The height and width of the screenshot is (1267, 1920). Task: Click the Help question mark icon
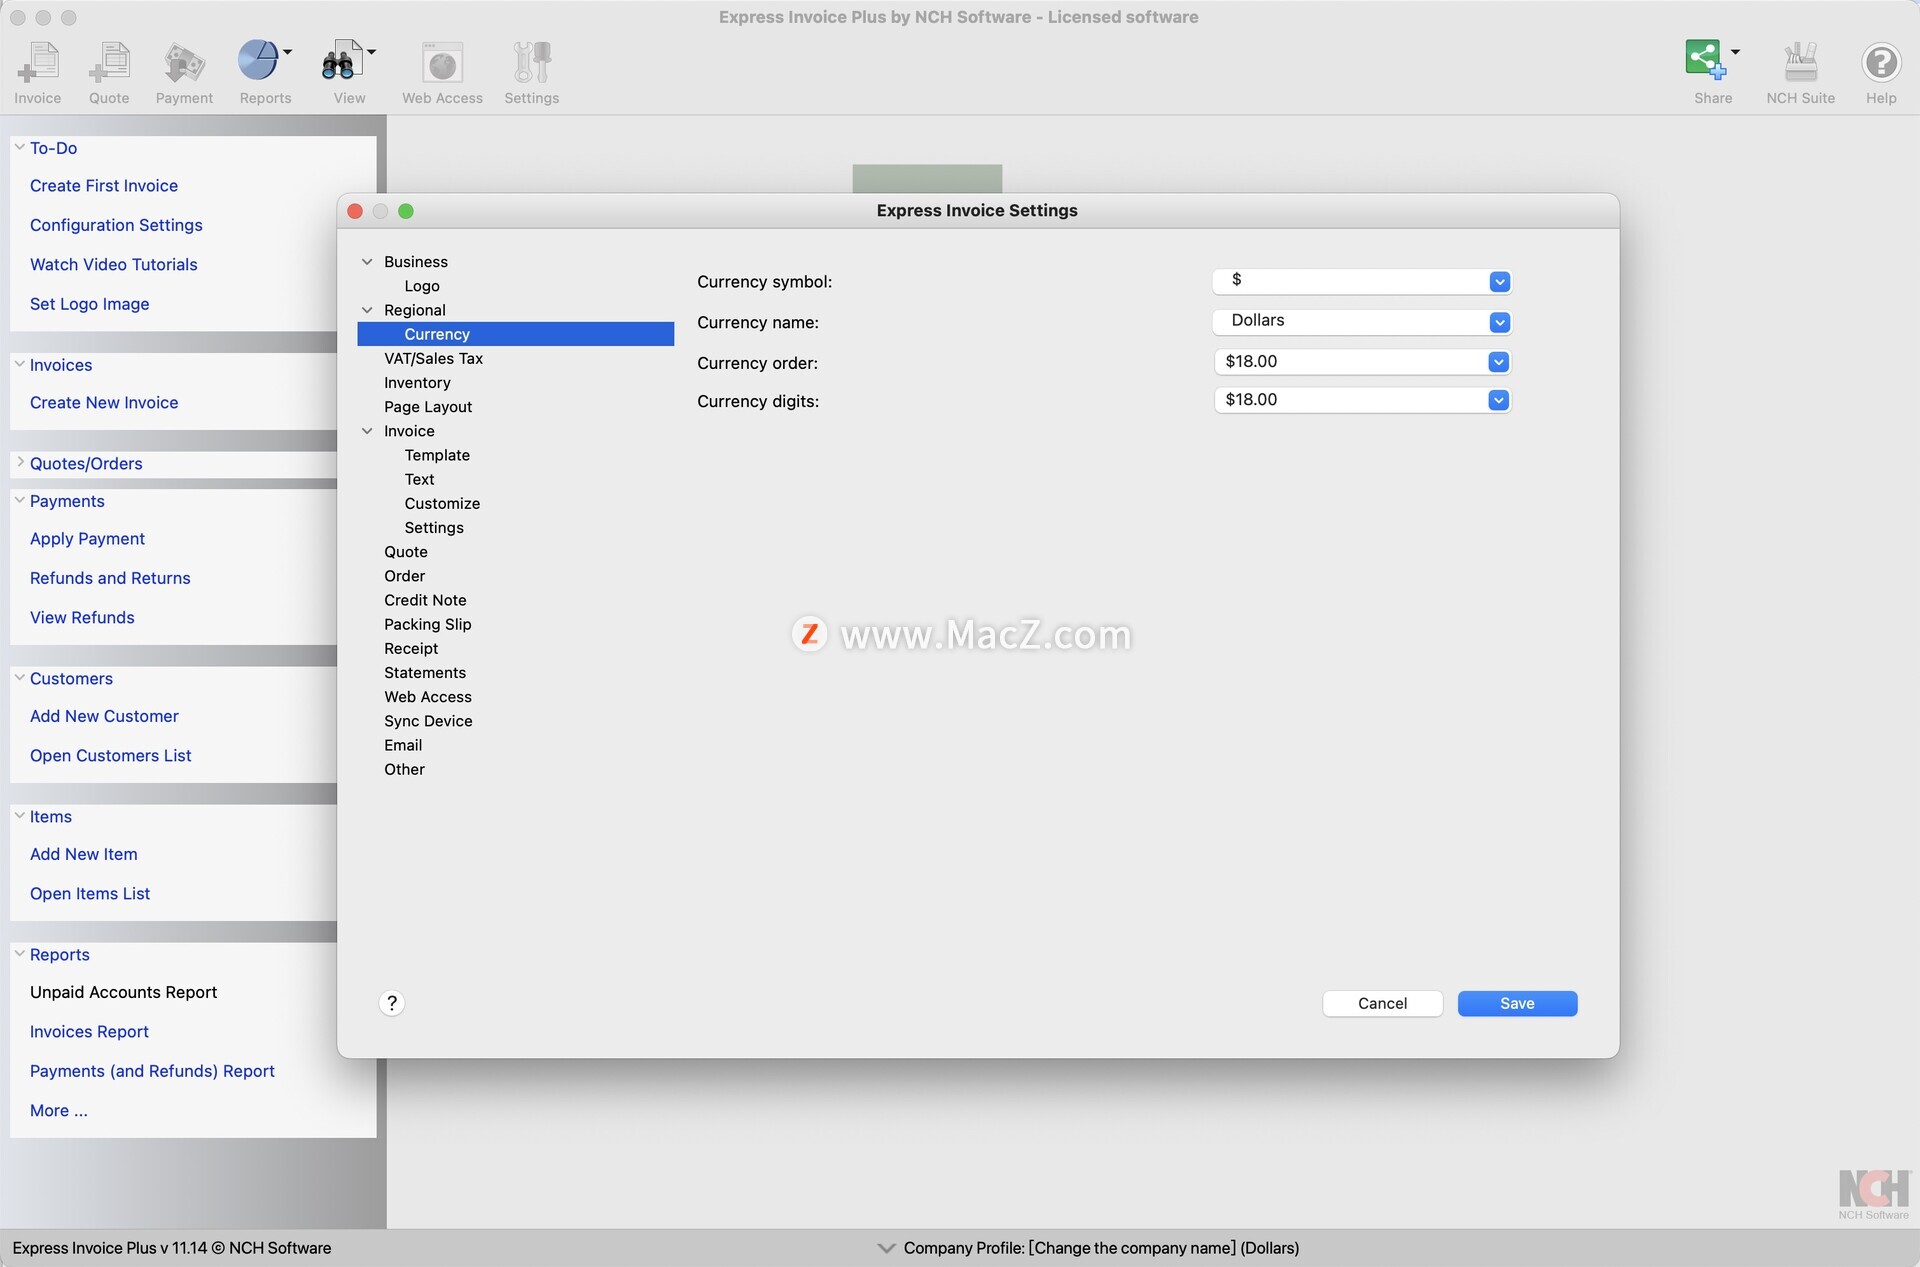click(x=1881, y=62)
